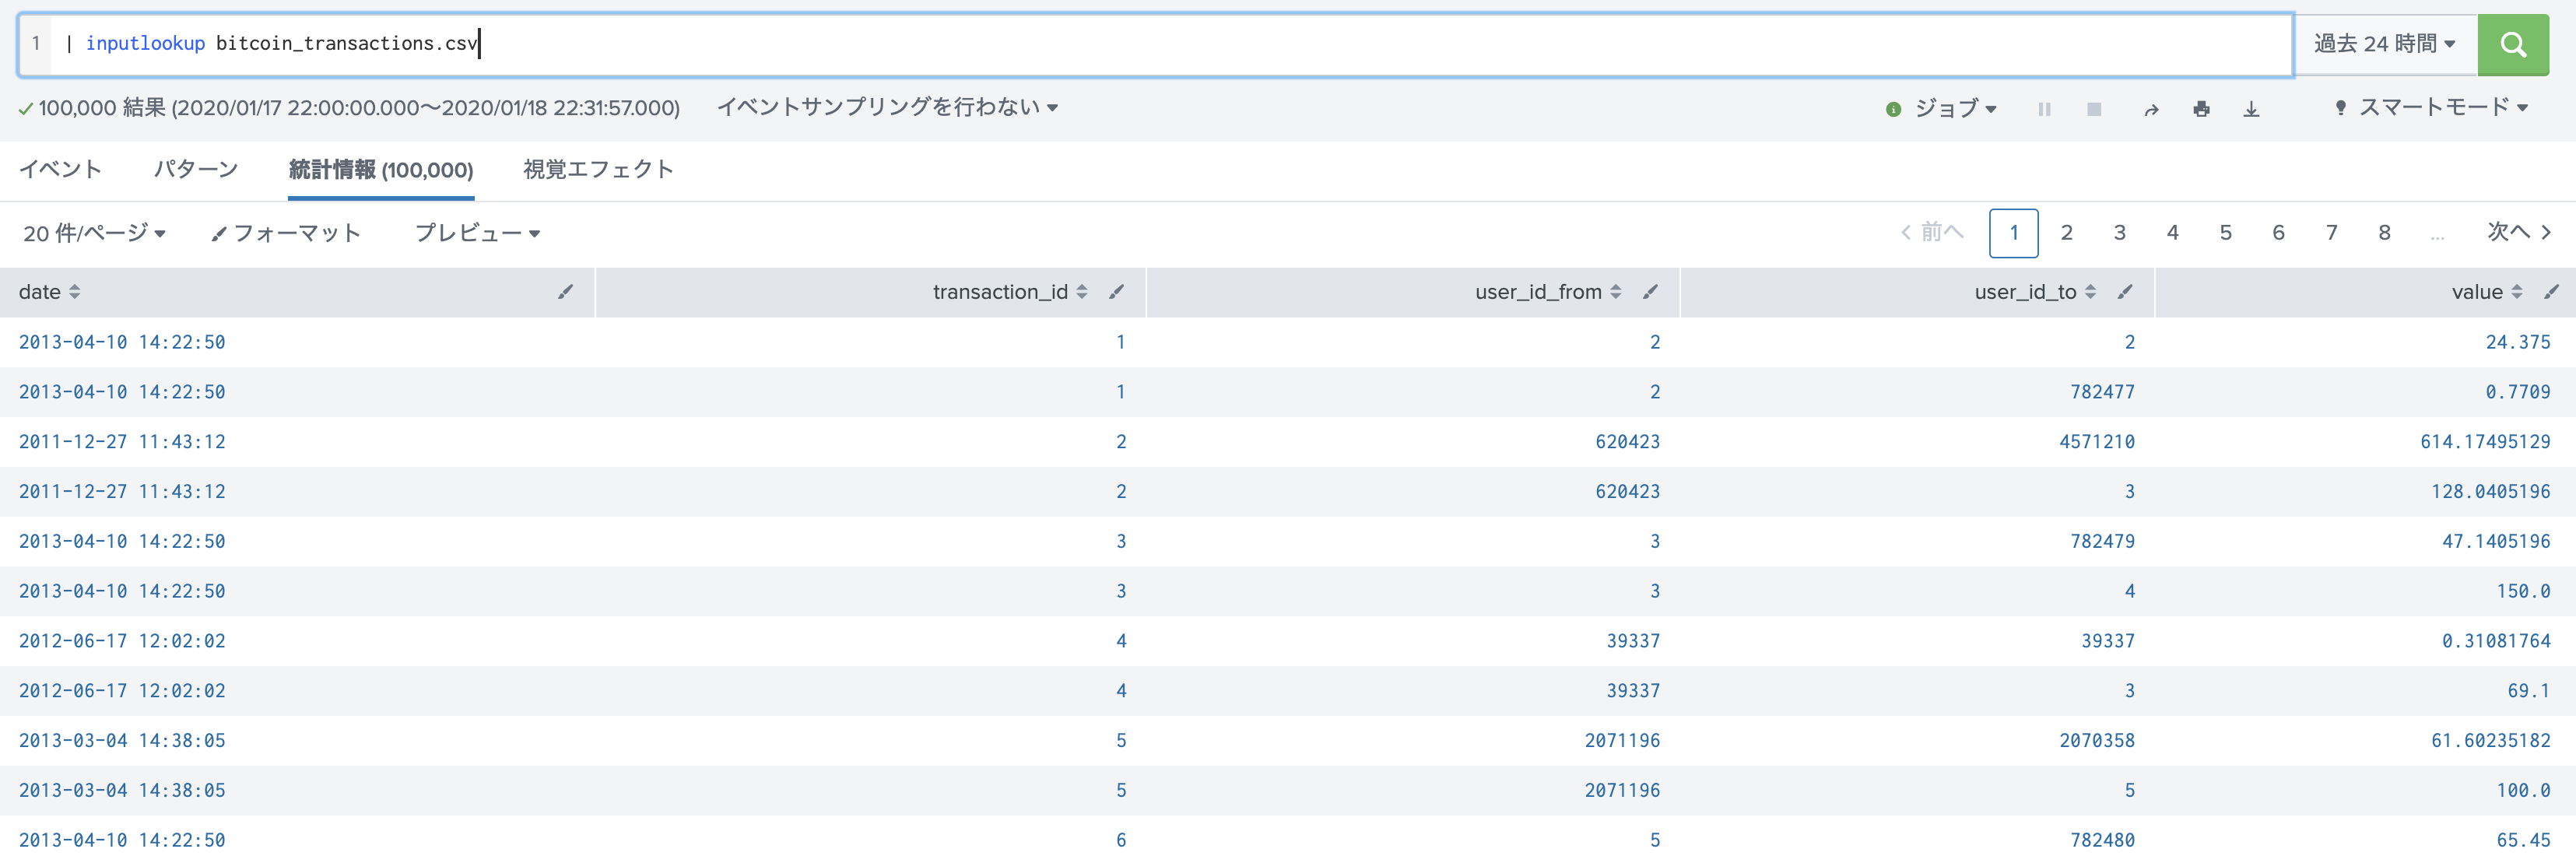Screen dimensions: 2576x856
Task: Click the pause job icon
Action: pos(2044,109)
